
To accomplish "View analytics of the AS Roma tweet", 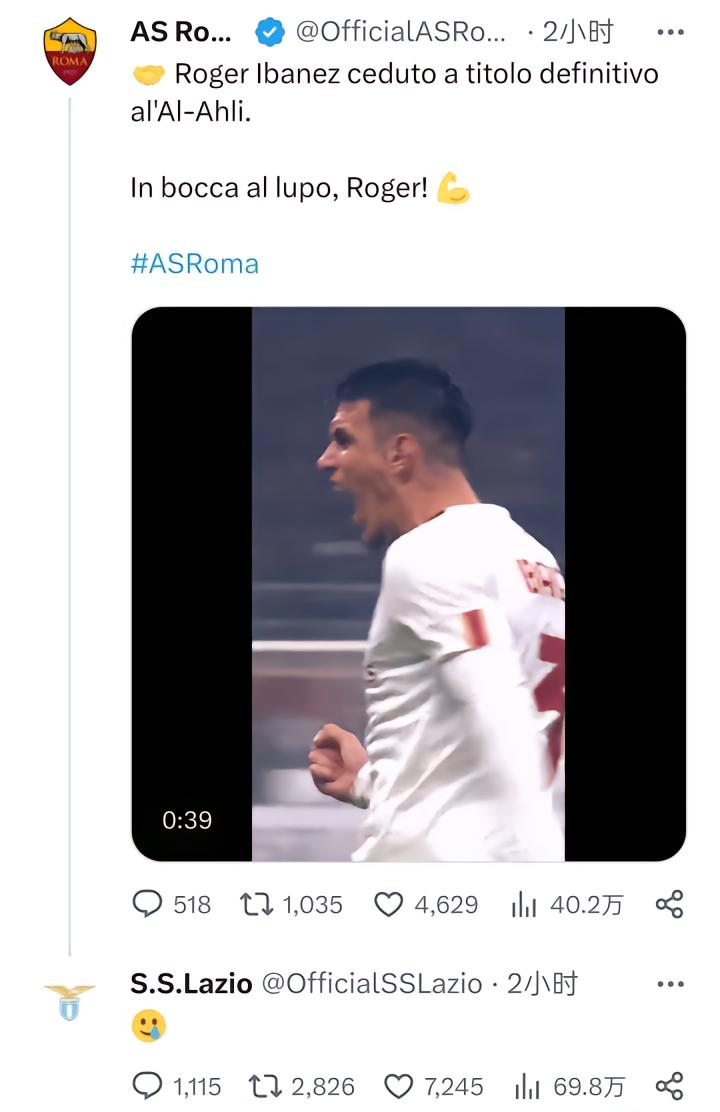I will point(524,905).
